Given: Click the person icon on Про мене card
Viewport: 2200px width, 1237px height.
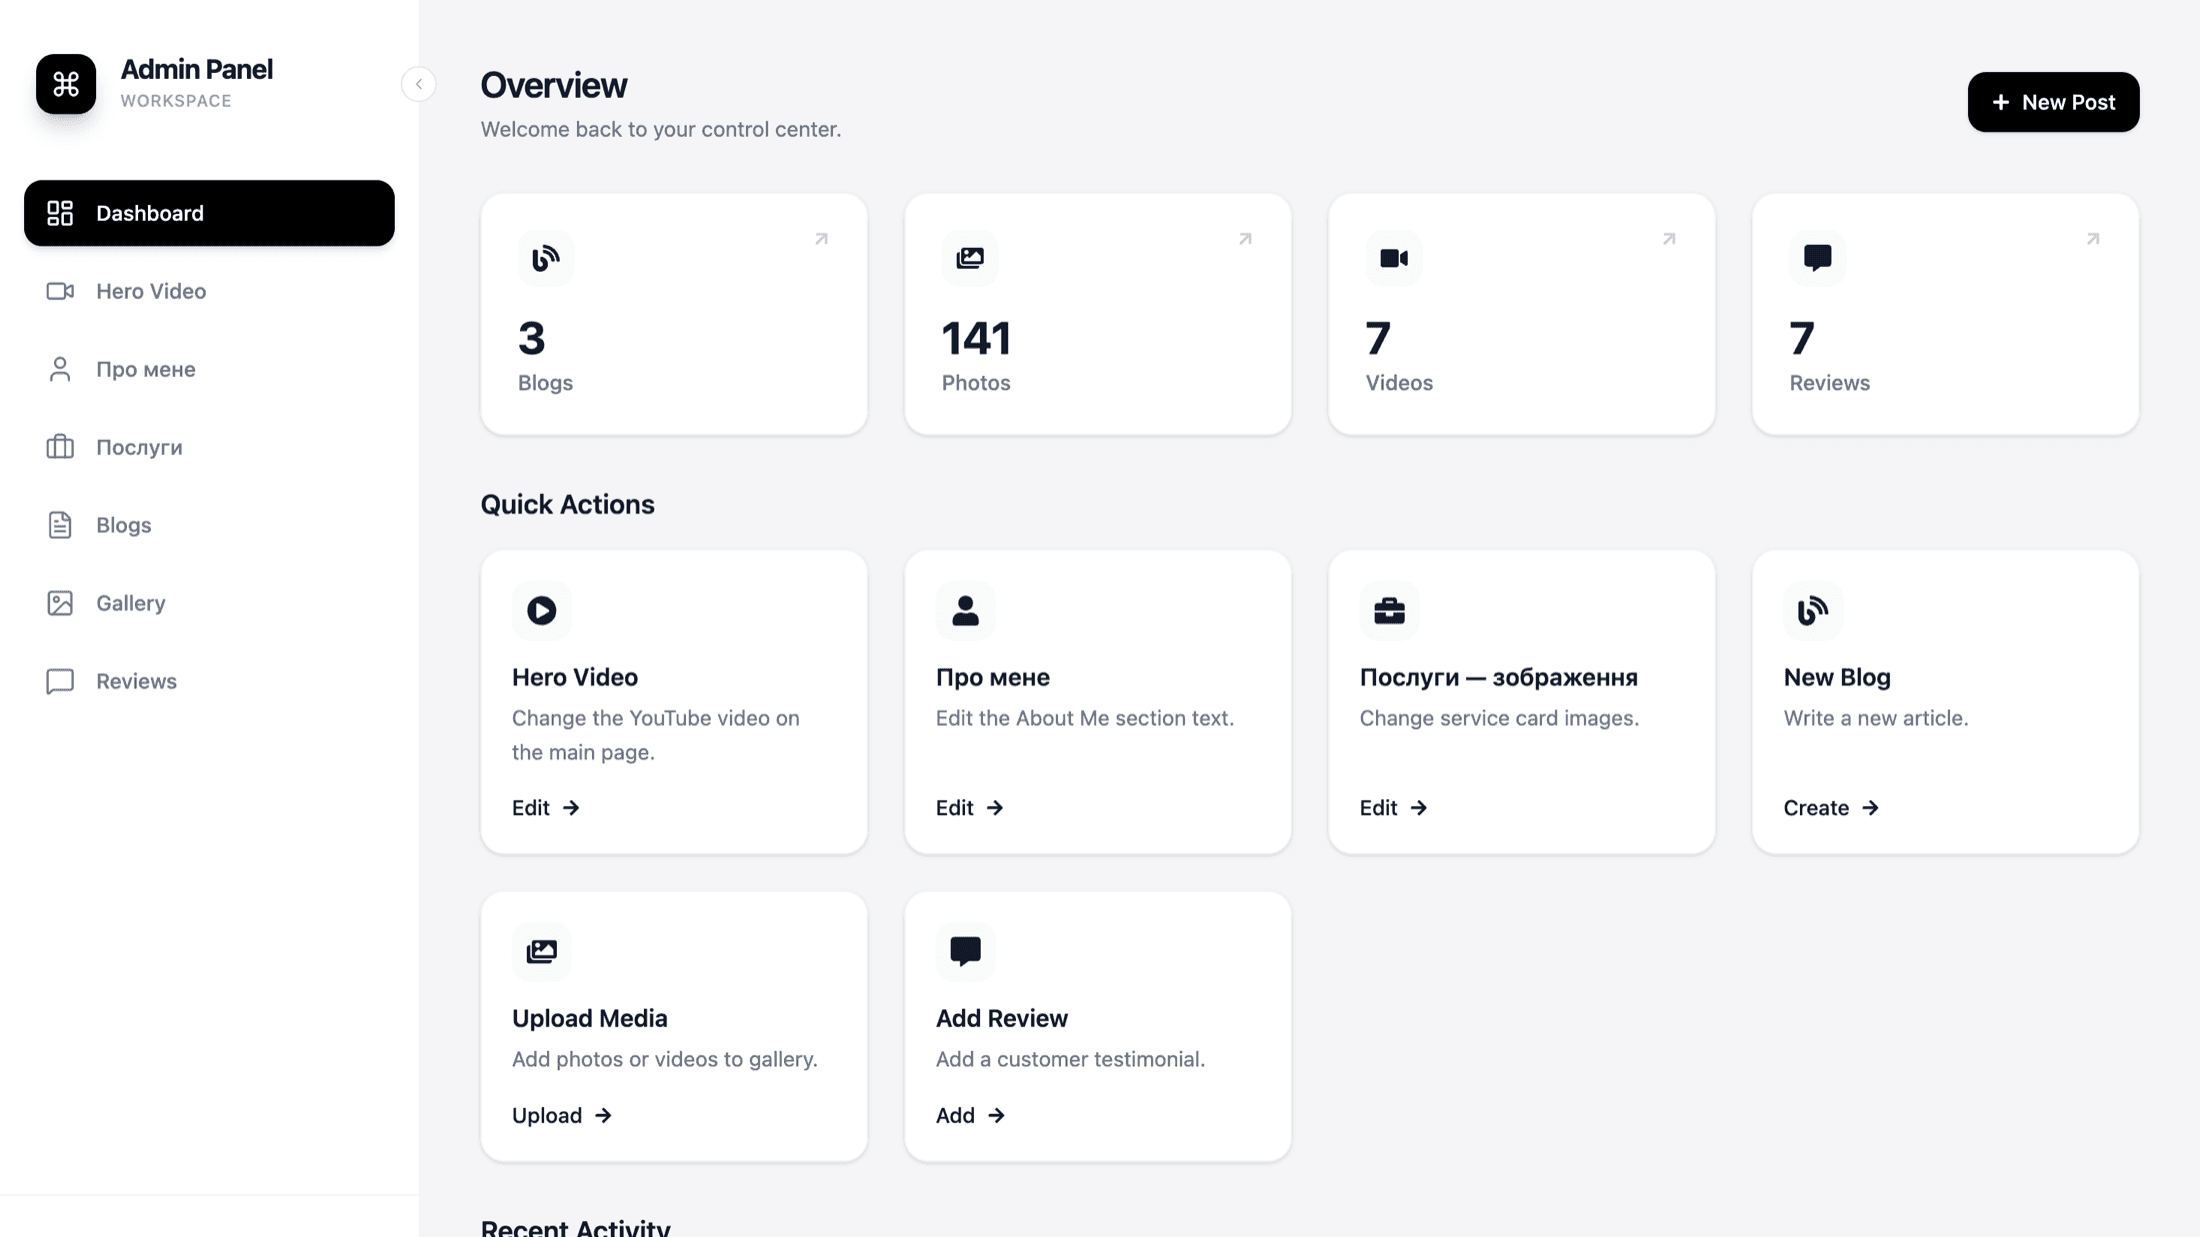Looking at the screenshot, I should [x=965, y=610].
